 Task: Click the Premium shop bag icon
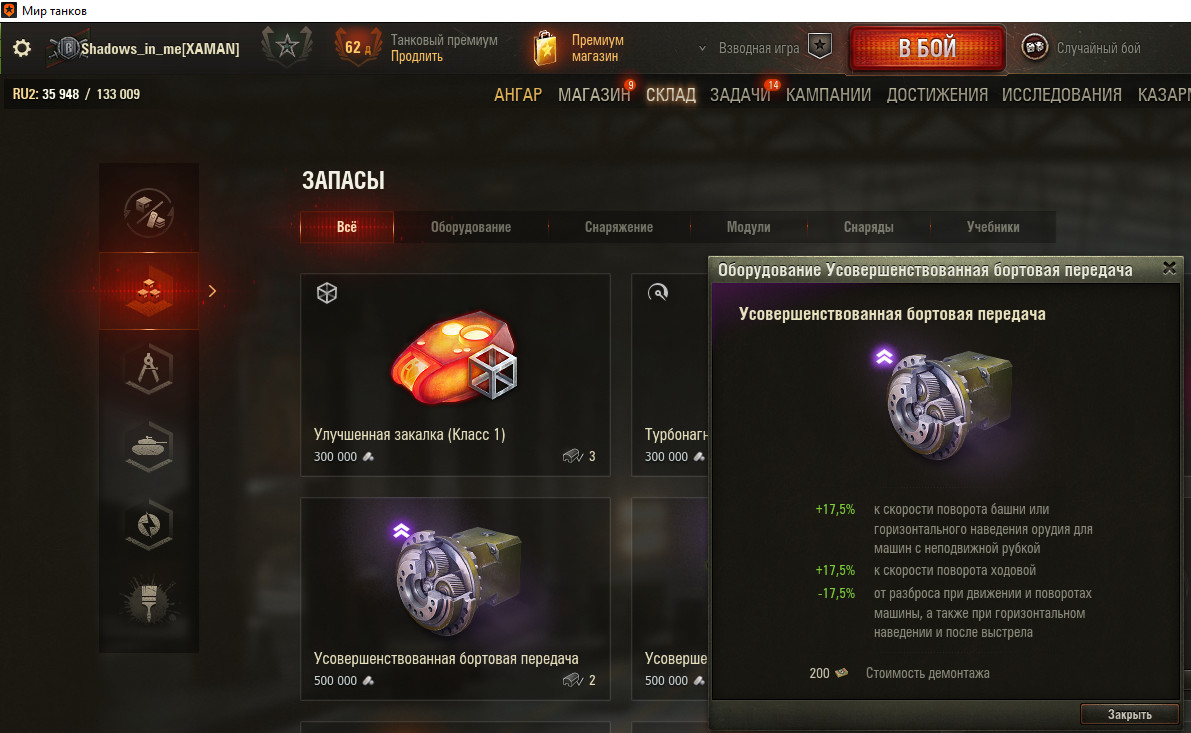coord(545,48)
